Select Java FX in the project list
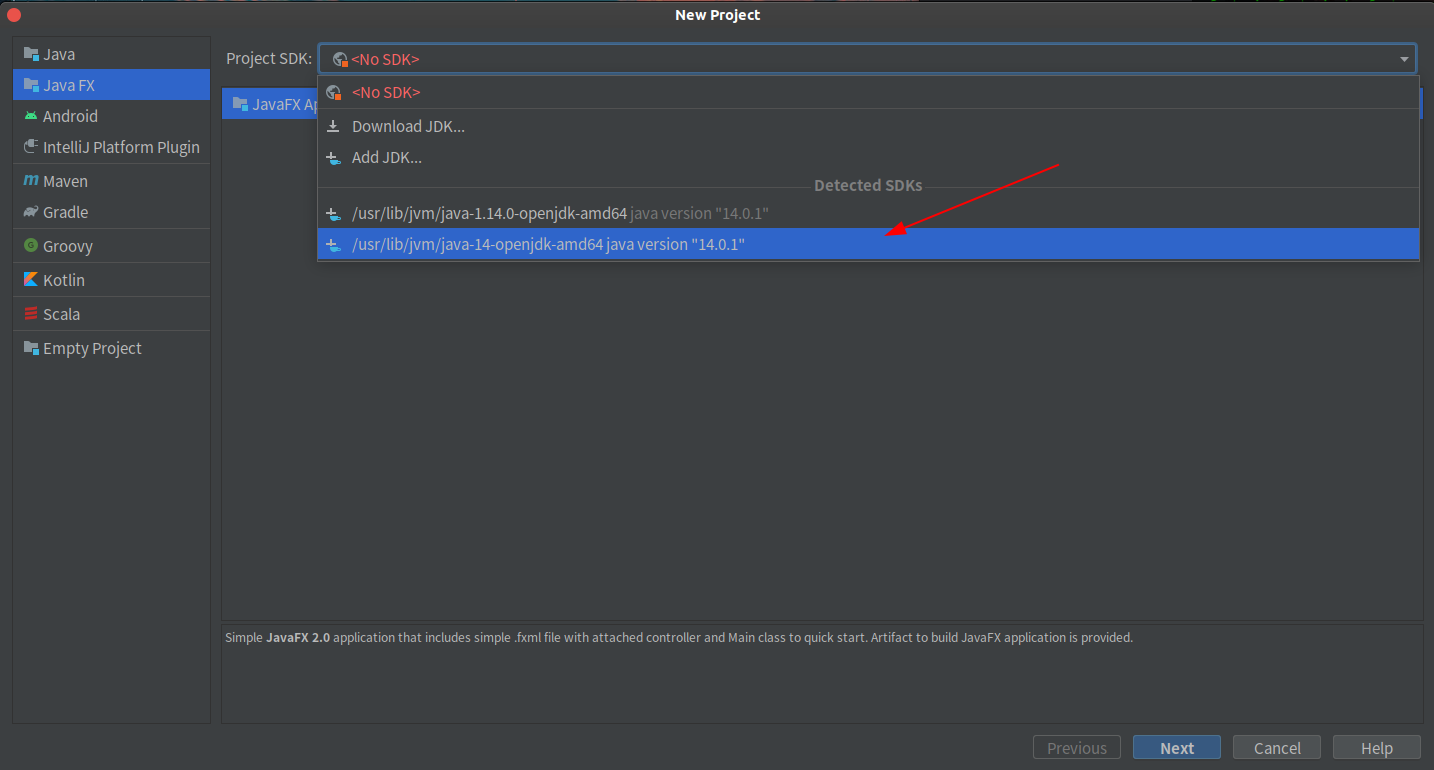 [111, 85]
